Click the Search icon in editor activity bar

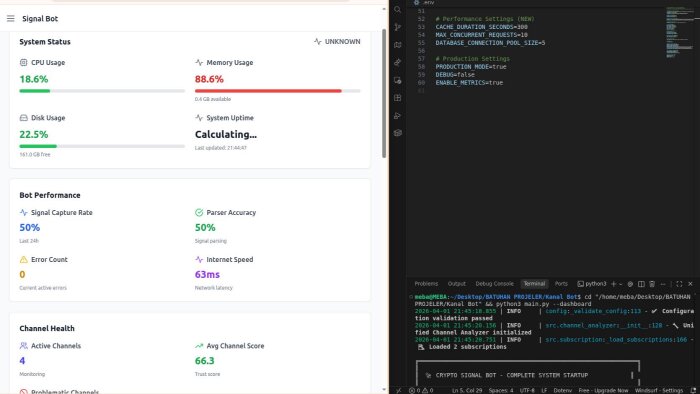click(398, 9)
